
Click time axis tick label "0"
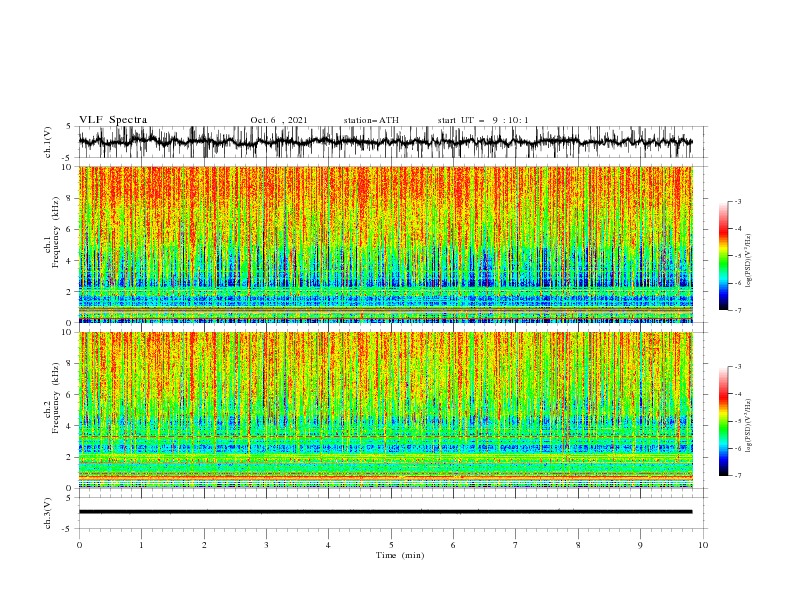79,545
